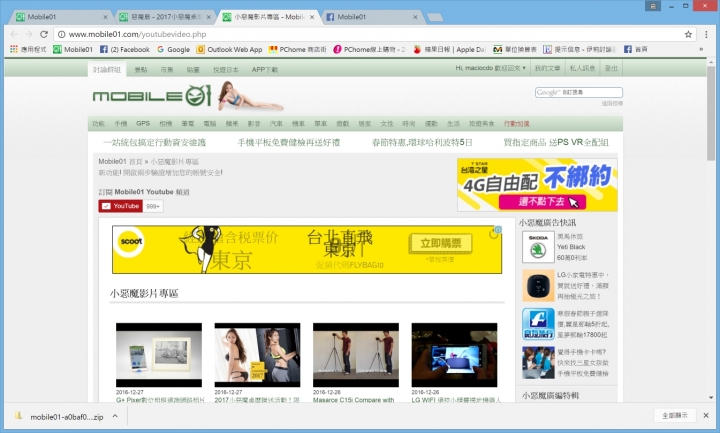
Task: Open the 行動加值 menu item
Action: [517, 124]
